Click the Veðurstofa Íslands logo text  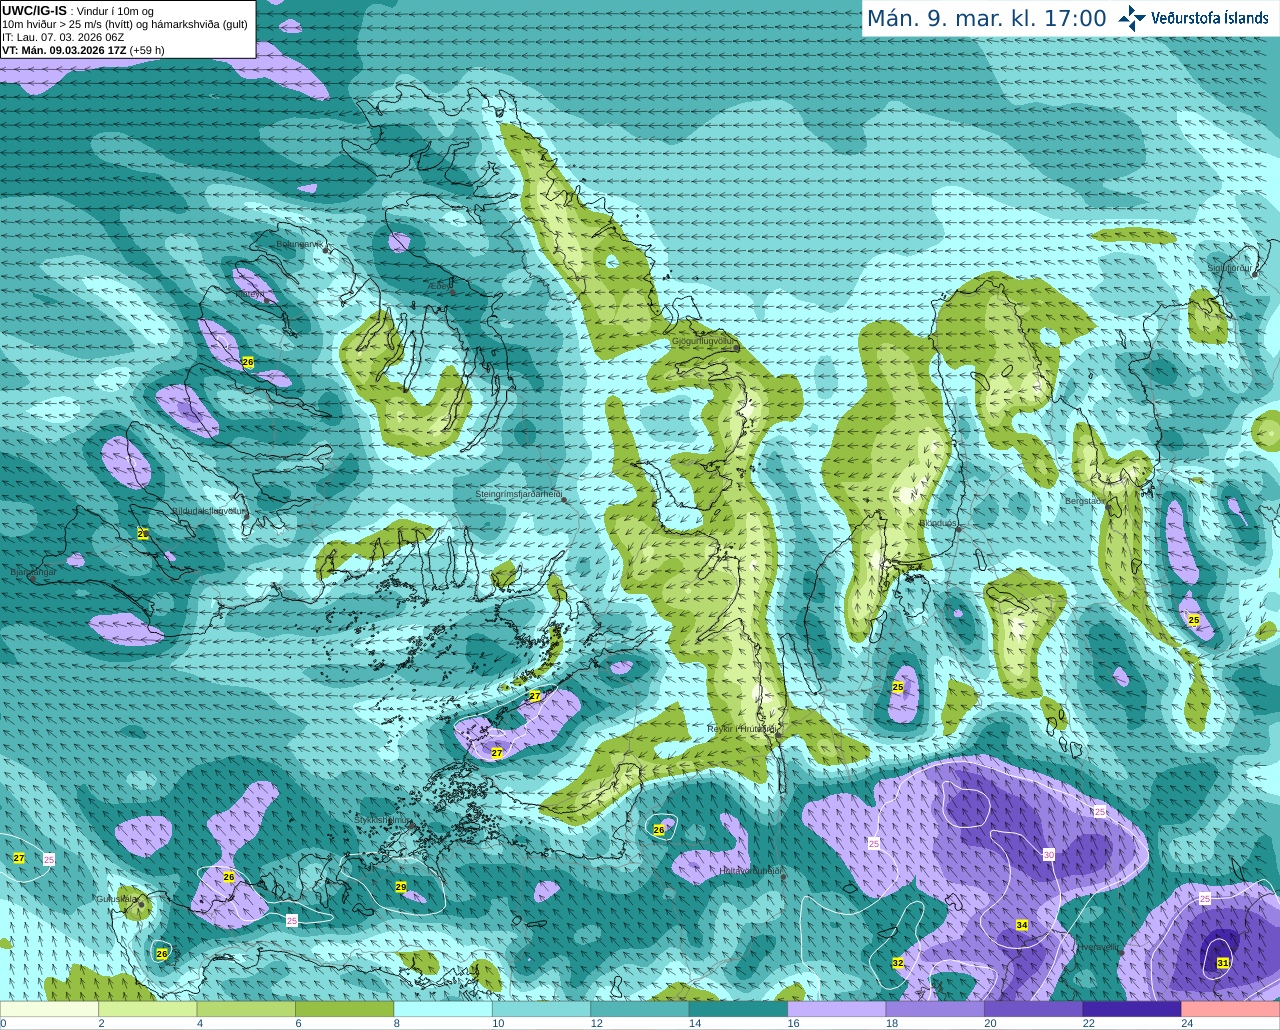click(1209, 18)
